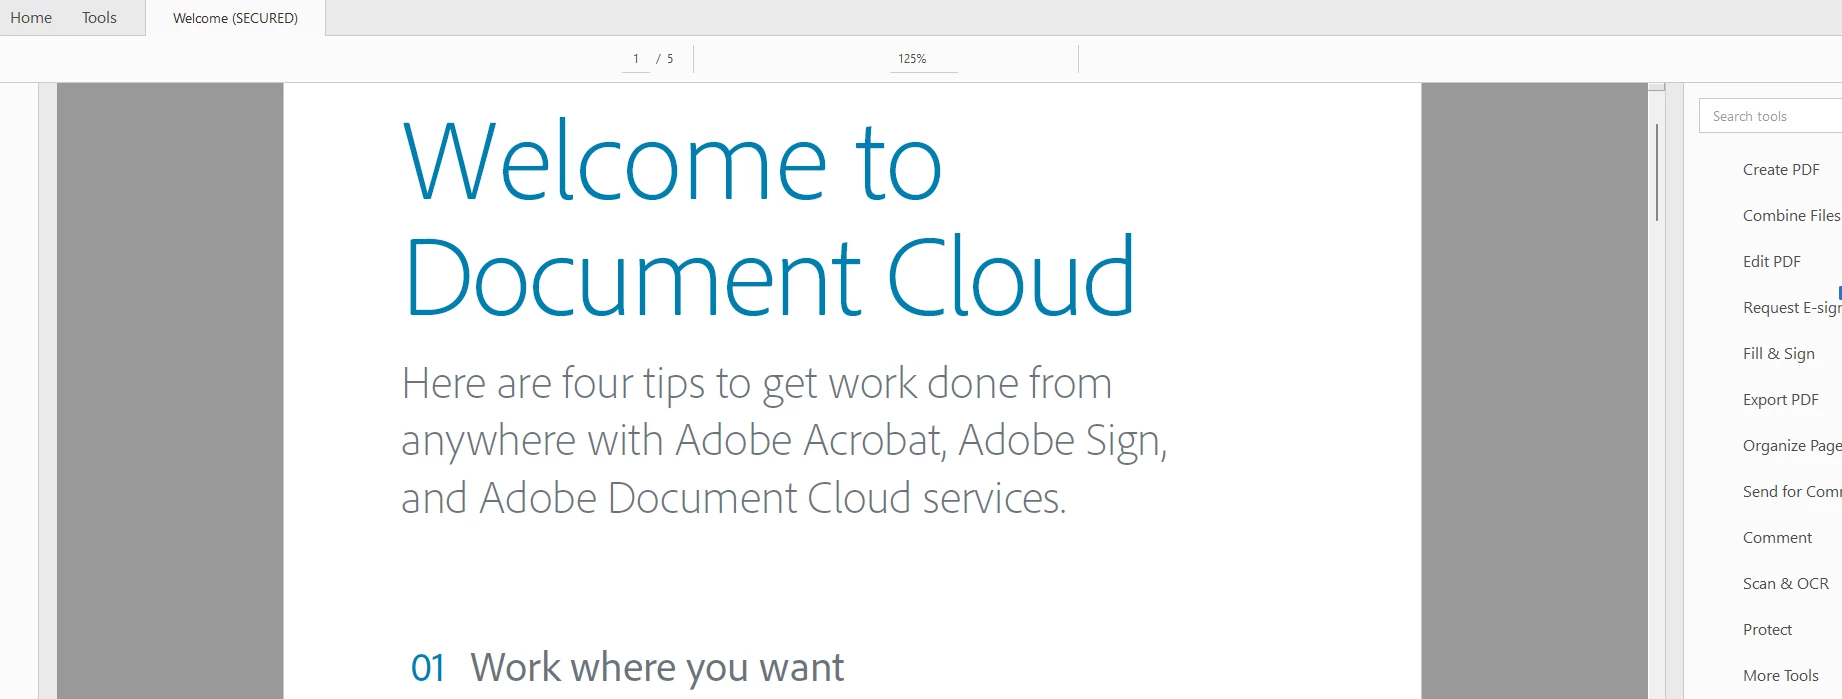The height and width of the screenshot is (699, 1842).
Task: Click the current page number field
Action: click(636, 59)
